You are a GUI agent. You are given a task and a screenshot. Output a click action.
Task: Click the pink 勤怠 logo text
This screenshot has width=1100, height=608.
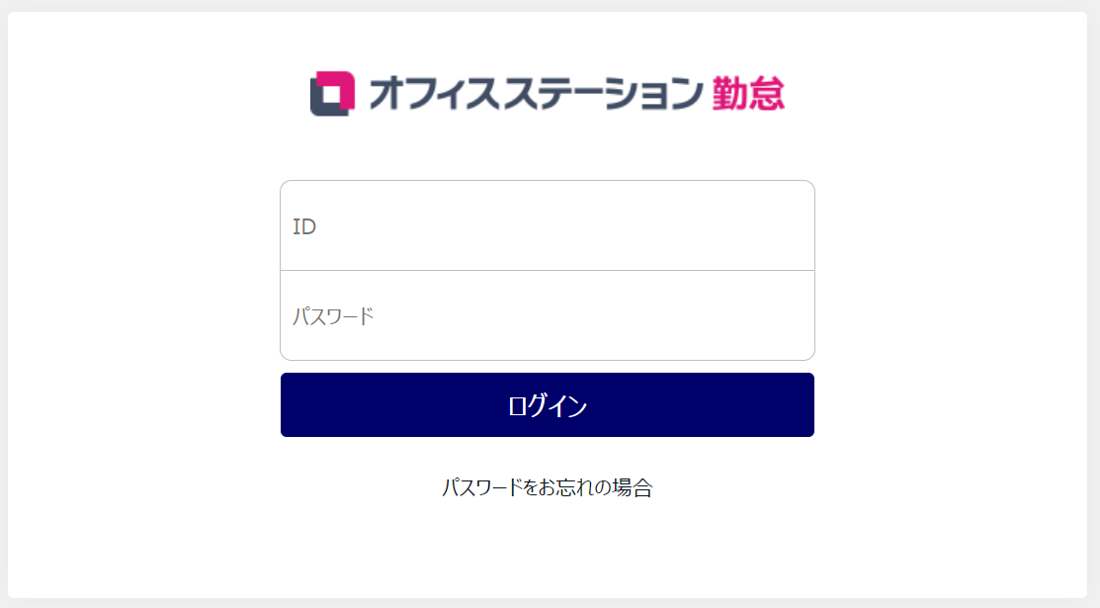pyautogui.click(x=748, y=94)
